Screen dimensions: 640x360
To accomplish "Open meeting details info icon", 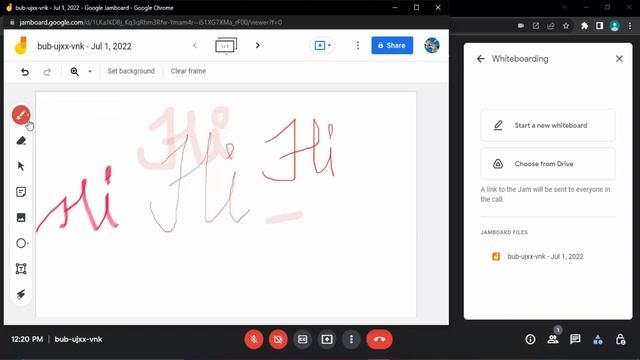I will point(530,339).
